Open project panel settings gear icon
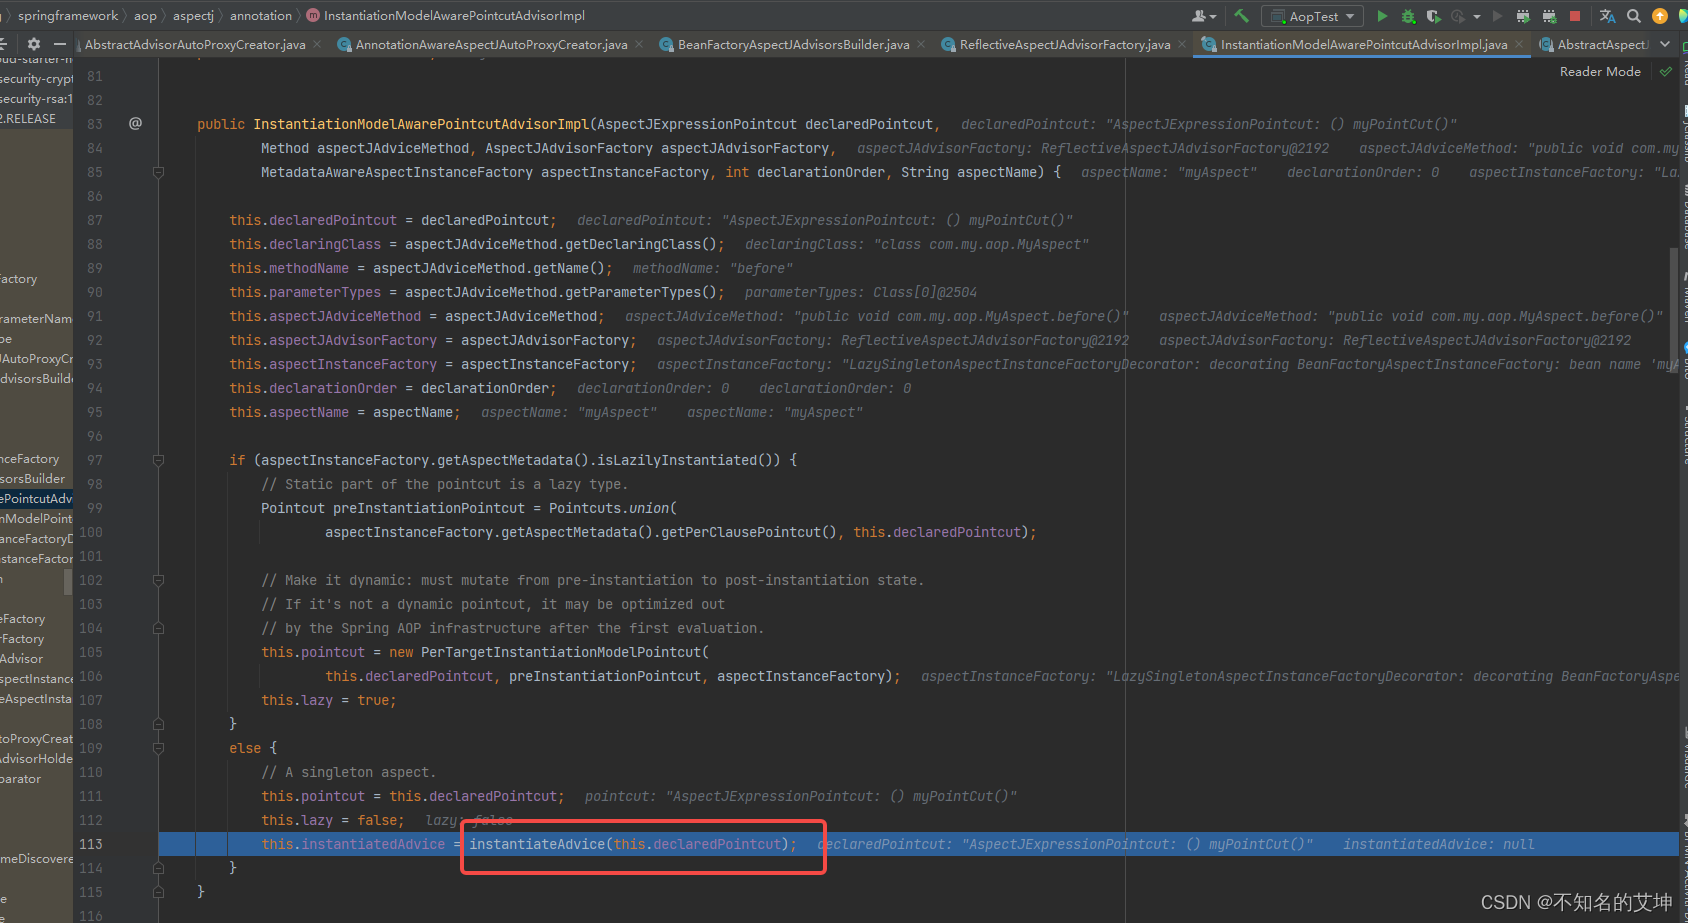This screenshot has height=923, width=1688. coord(34,44)
